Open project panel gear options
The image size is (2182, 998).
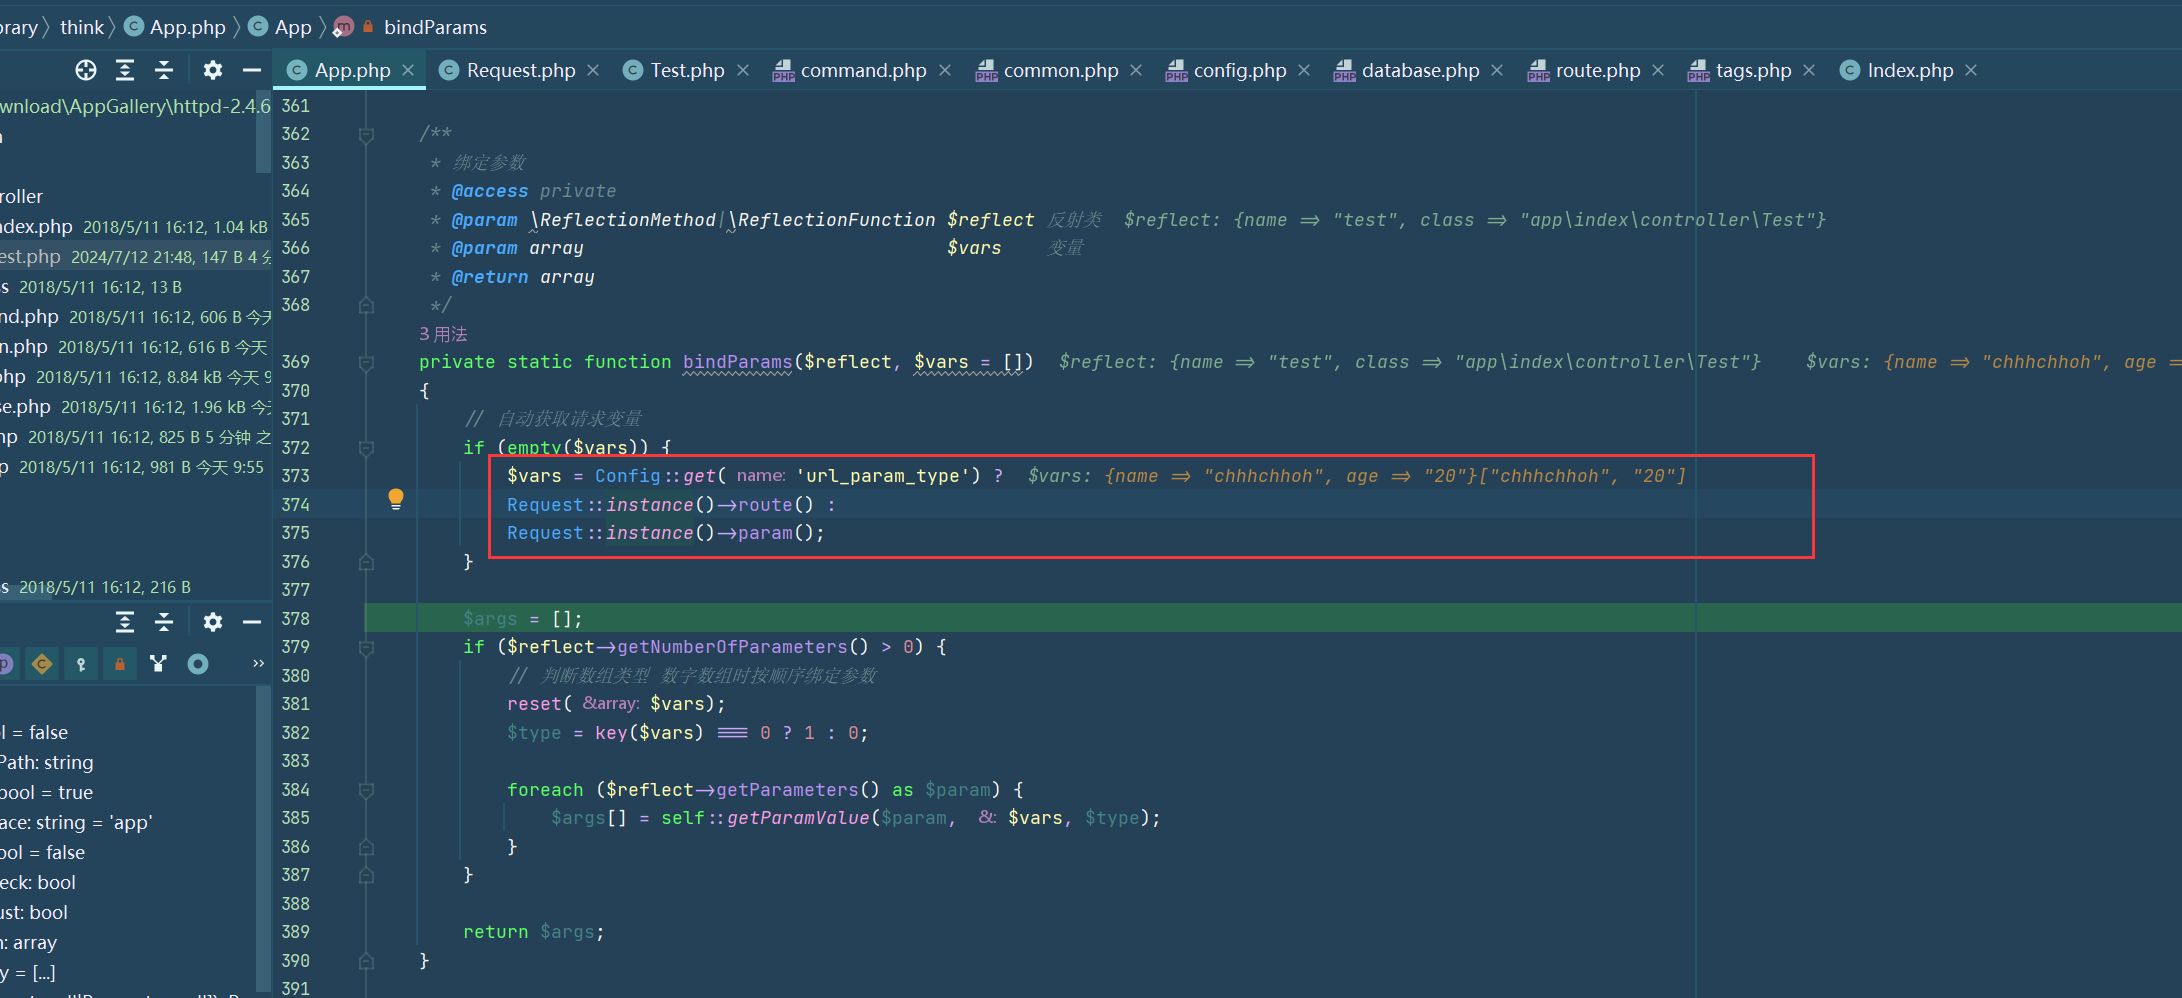tap(213, 70)
